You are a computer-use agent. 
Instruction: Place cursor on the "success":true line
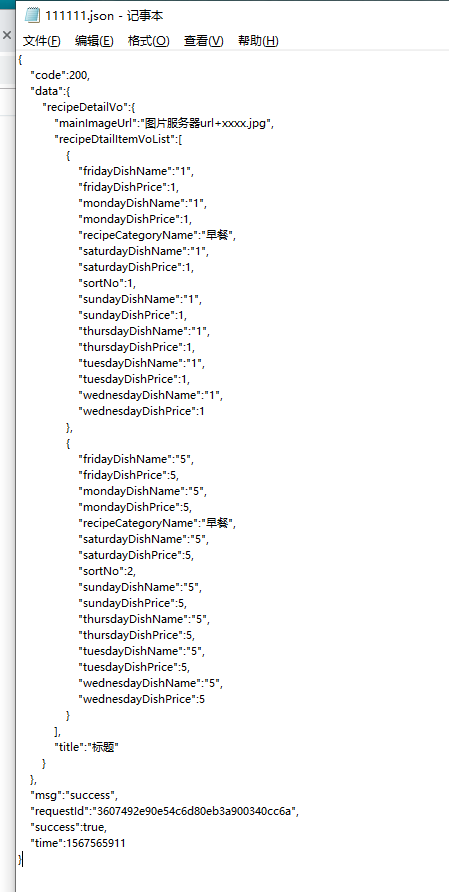click(68, 827)
